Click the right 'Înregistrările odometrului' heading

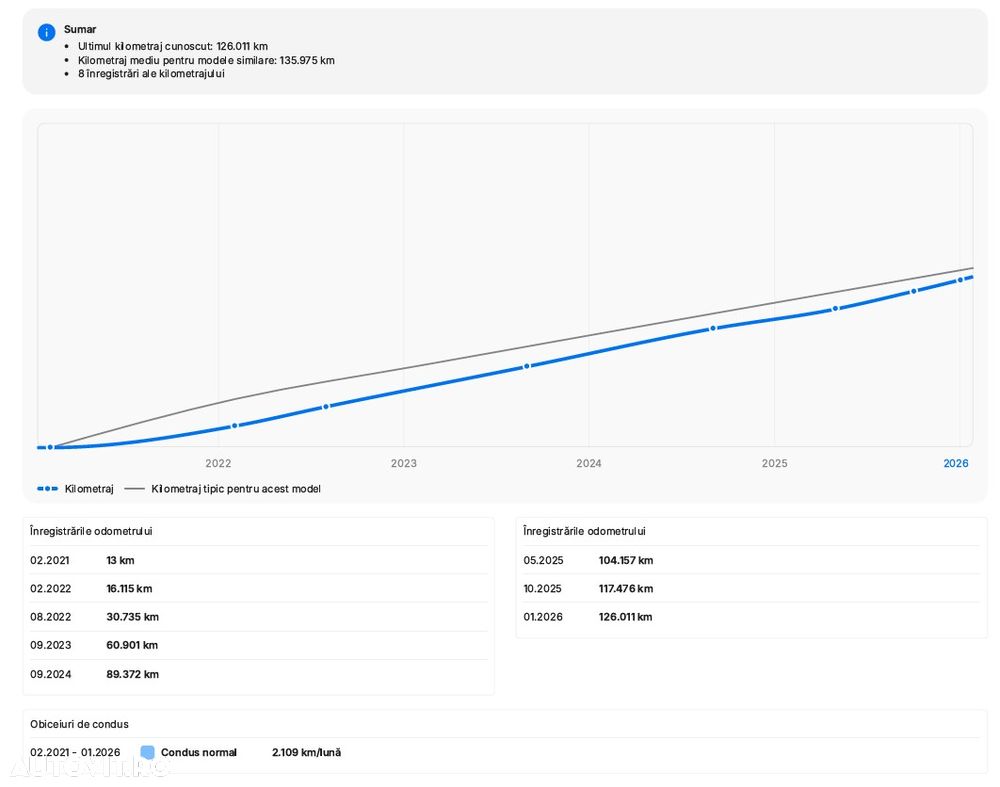click(584, 531)
